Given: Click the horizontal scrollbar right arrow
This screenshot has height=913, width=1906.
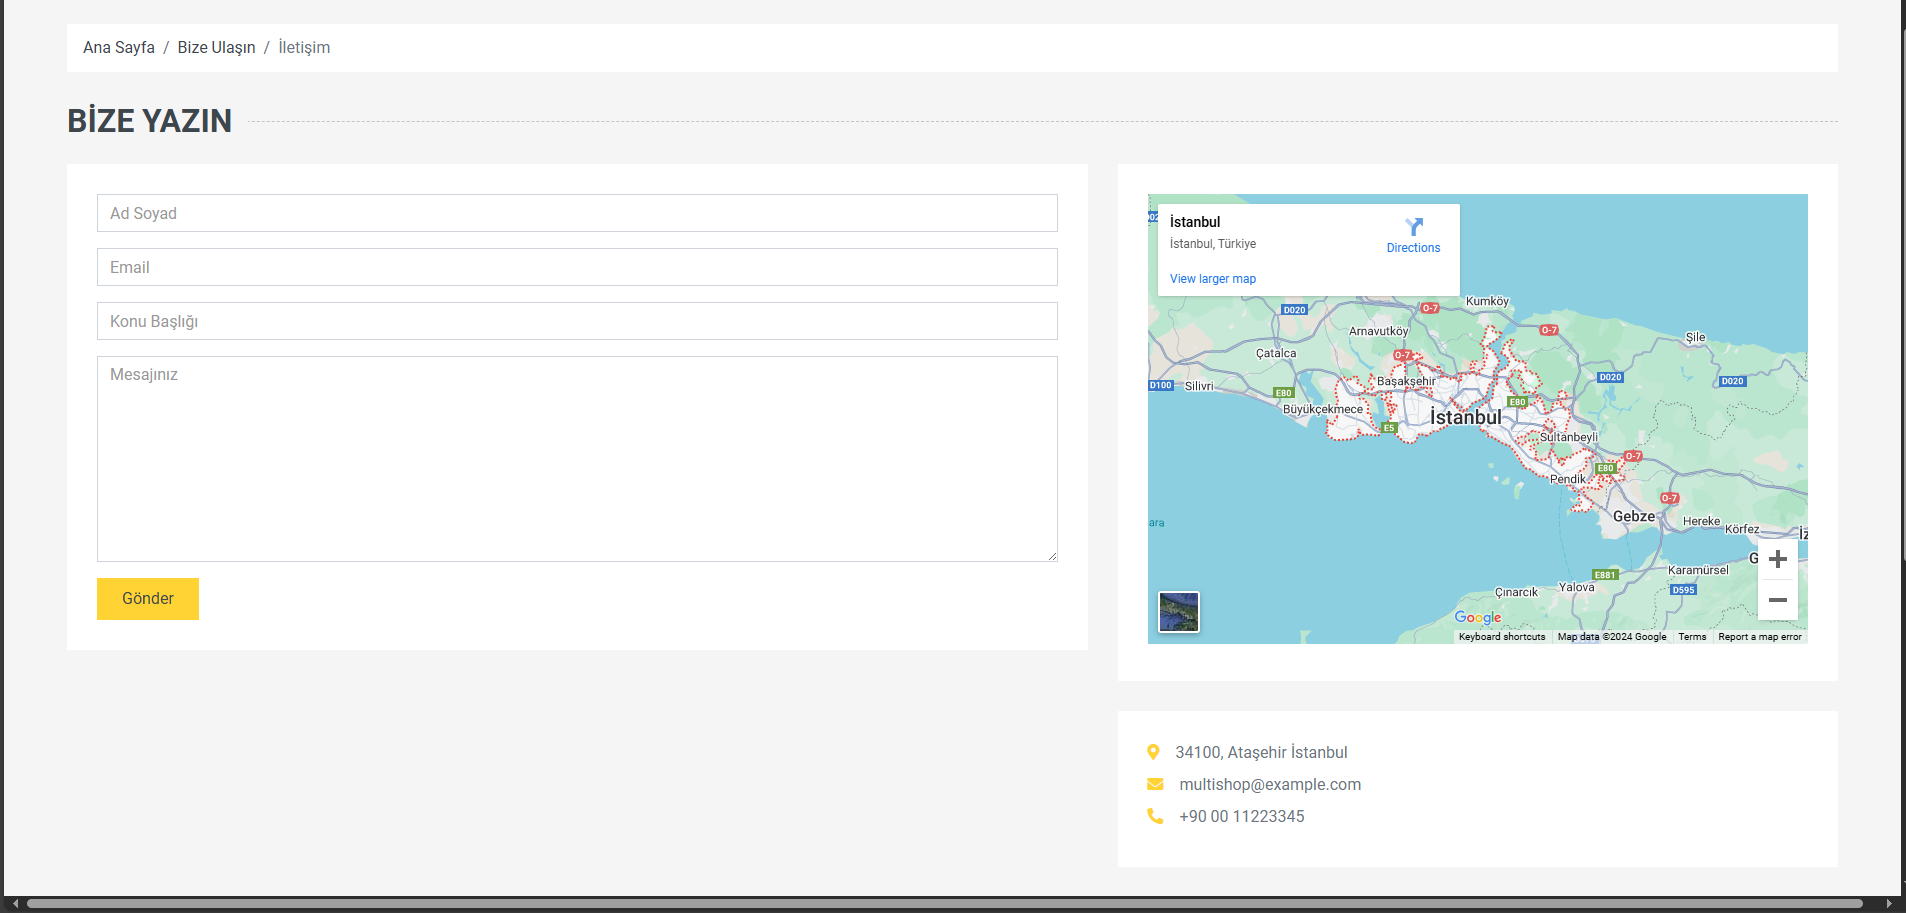Looking at the screenshot, I should coord(1888,903).
